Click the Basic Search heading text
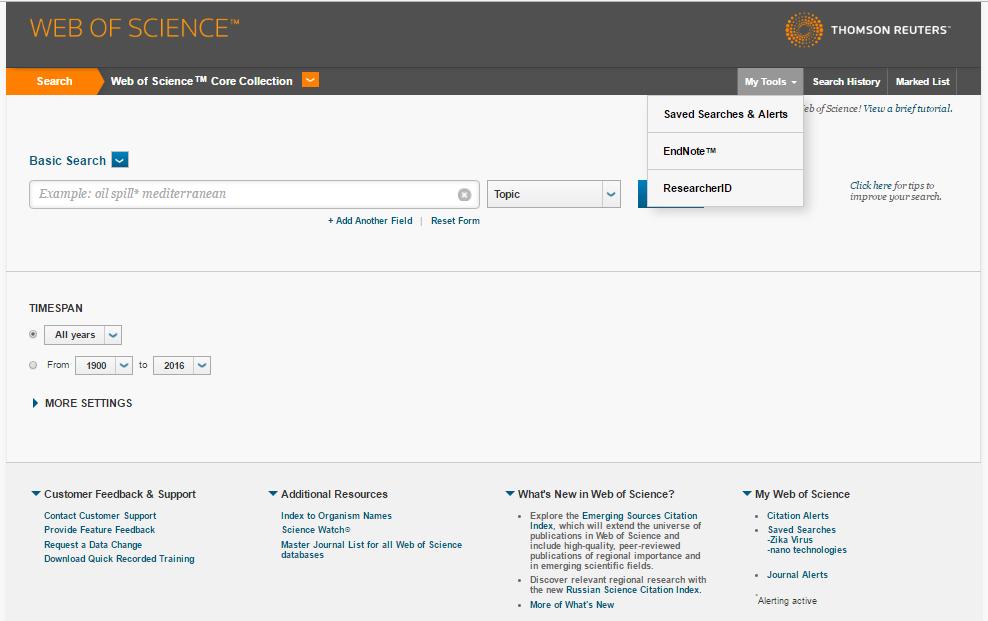988x621 pixels. coord(67,161)
